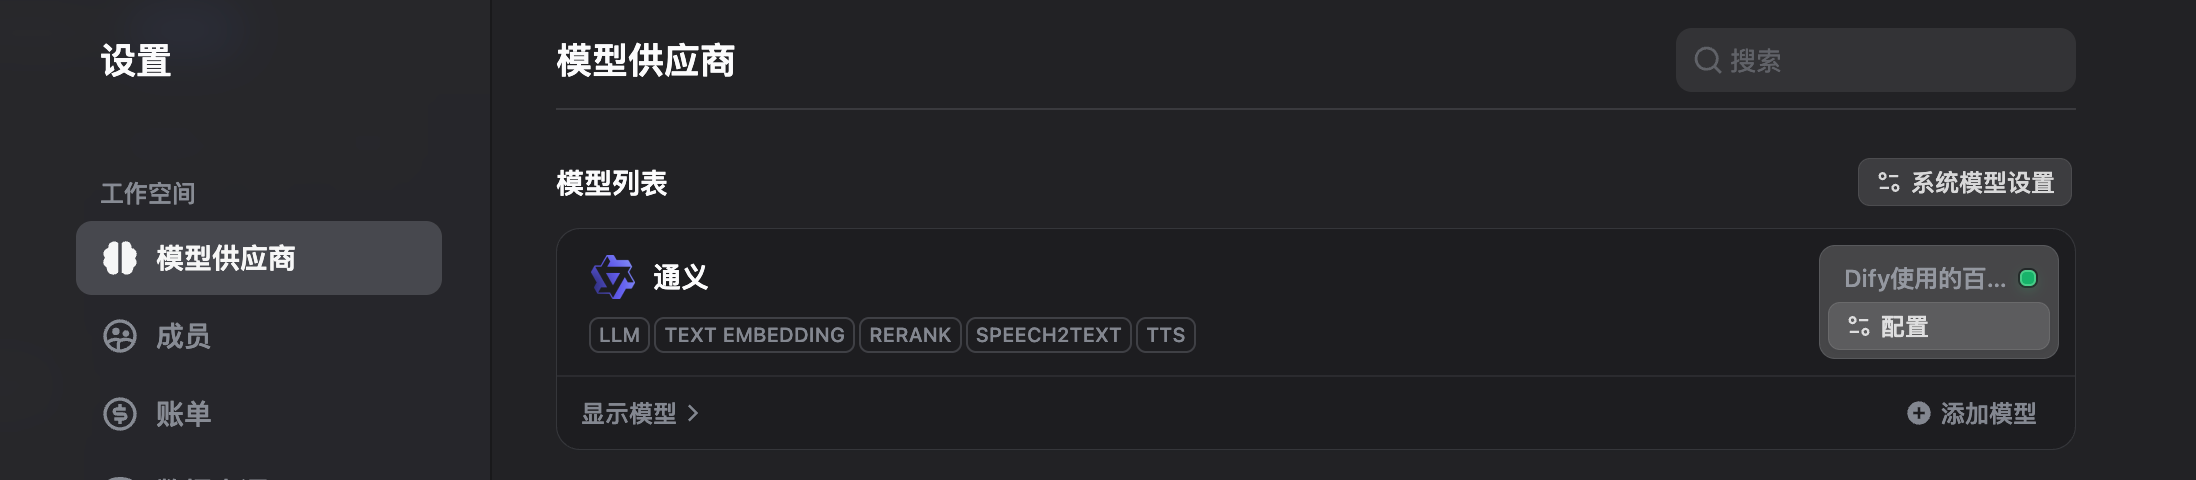Click the RERANK capability tag

pos(909,335)
